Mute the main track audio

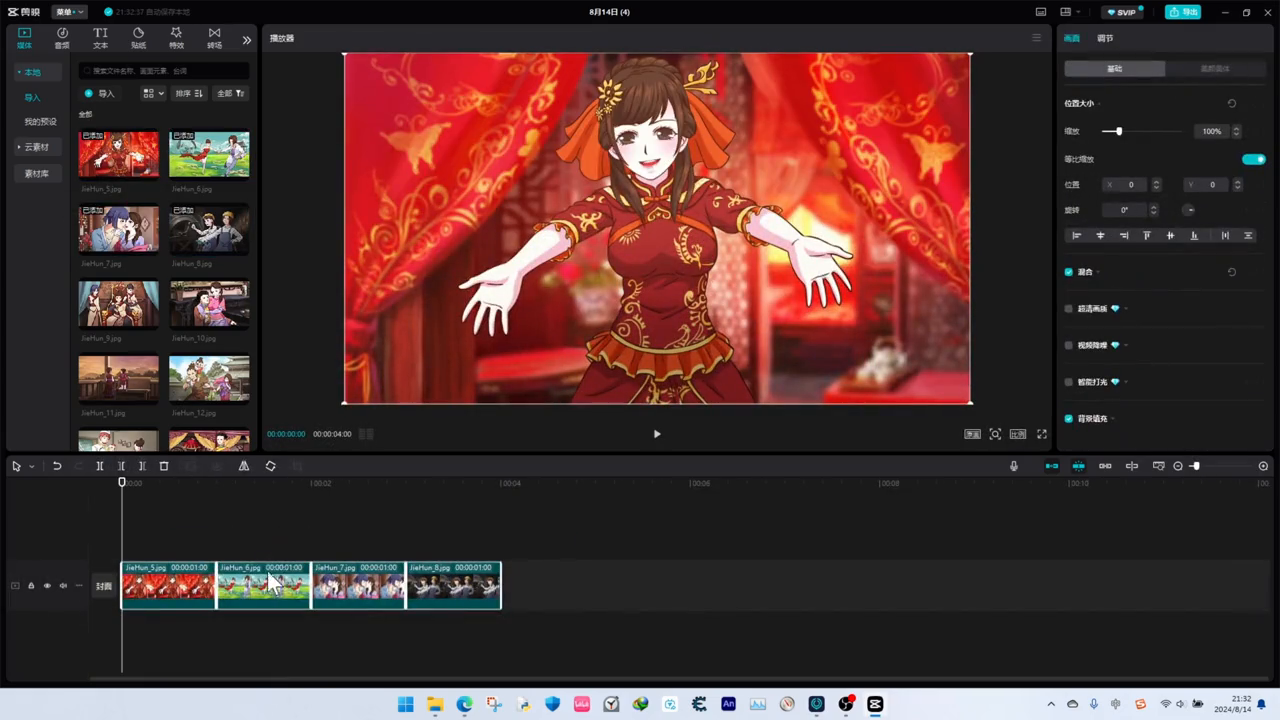(x=63, y=586)
